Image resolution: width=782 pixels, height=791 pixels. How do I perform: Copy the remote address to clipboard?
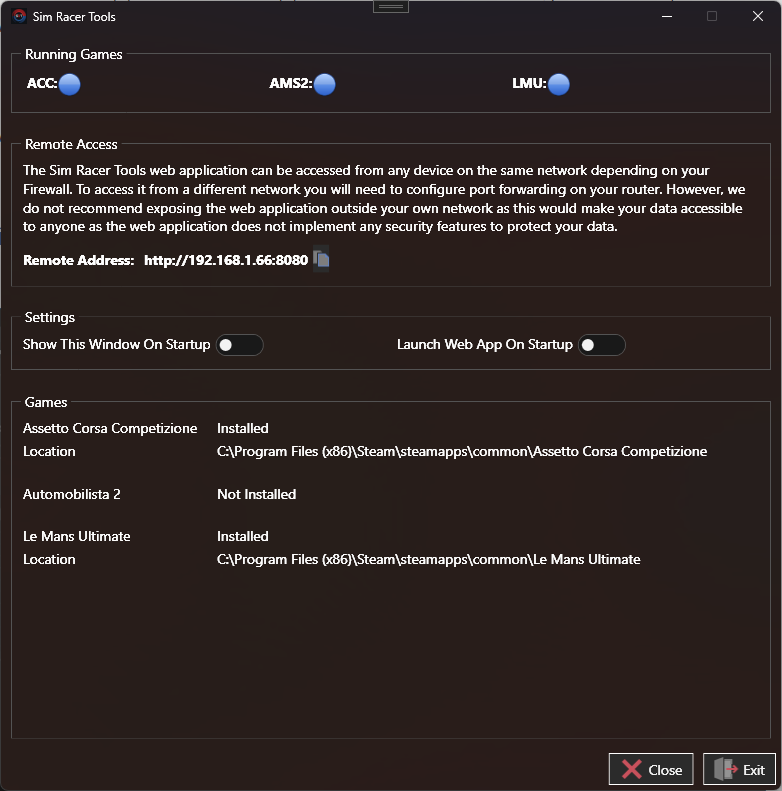click(321, 259)
